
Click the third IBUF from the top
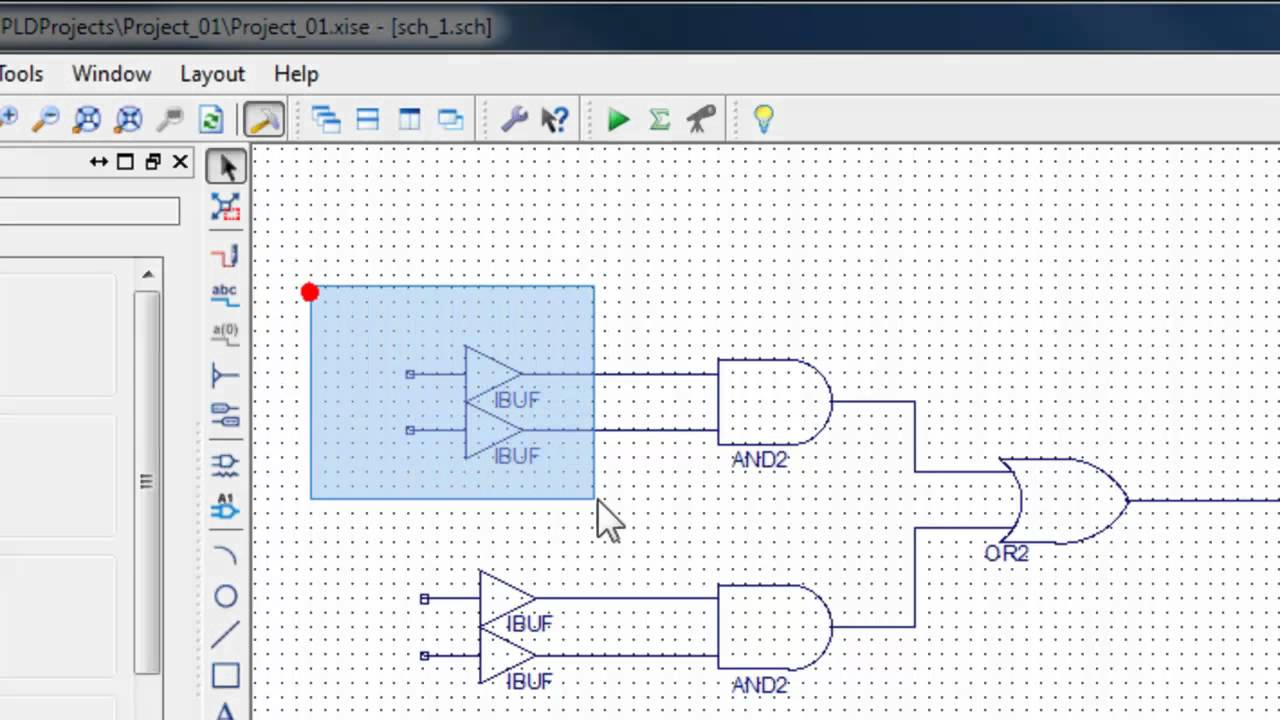pyautogui.click(x=507, y=599)
